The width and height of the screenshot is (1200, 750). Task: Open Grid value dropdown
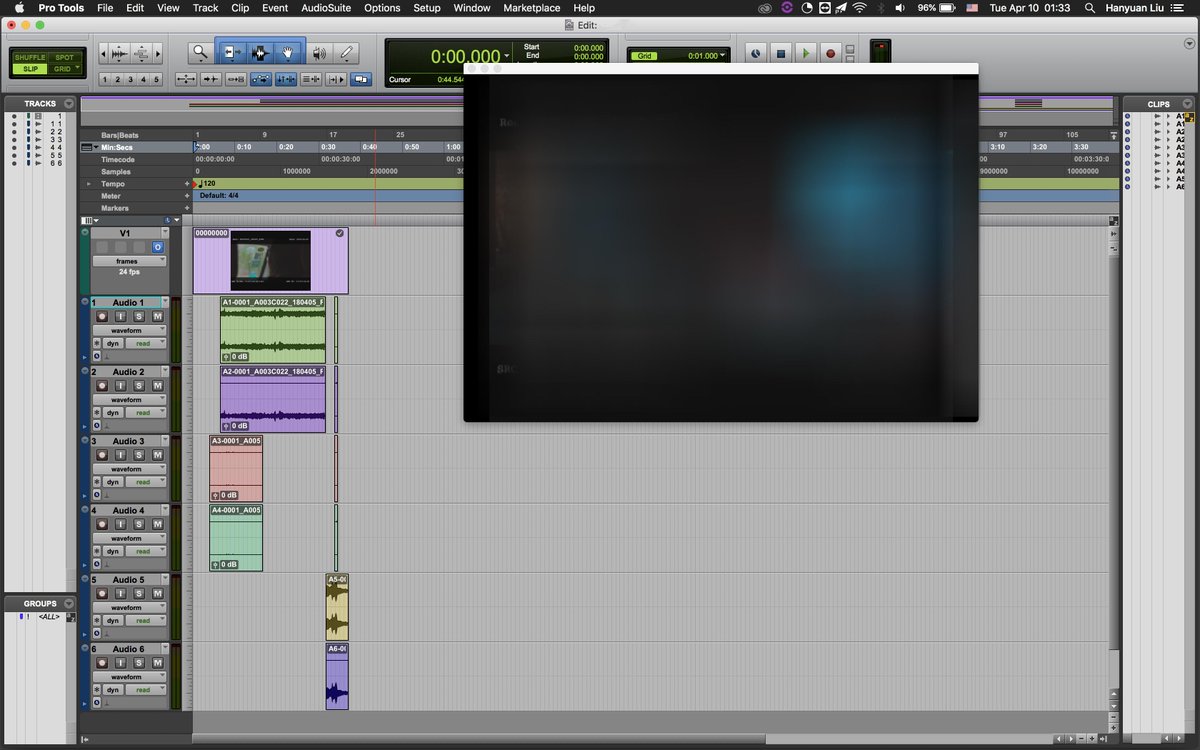coord(723,55)
